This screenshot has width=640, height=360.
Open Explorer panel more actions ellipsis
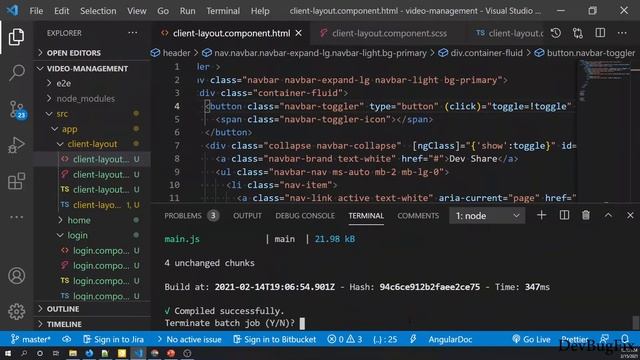coord(133,33)
